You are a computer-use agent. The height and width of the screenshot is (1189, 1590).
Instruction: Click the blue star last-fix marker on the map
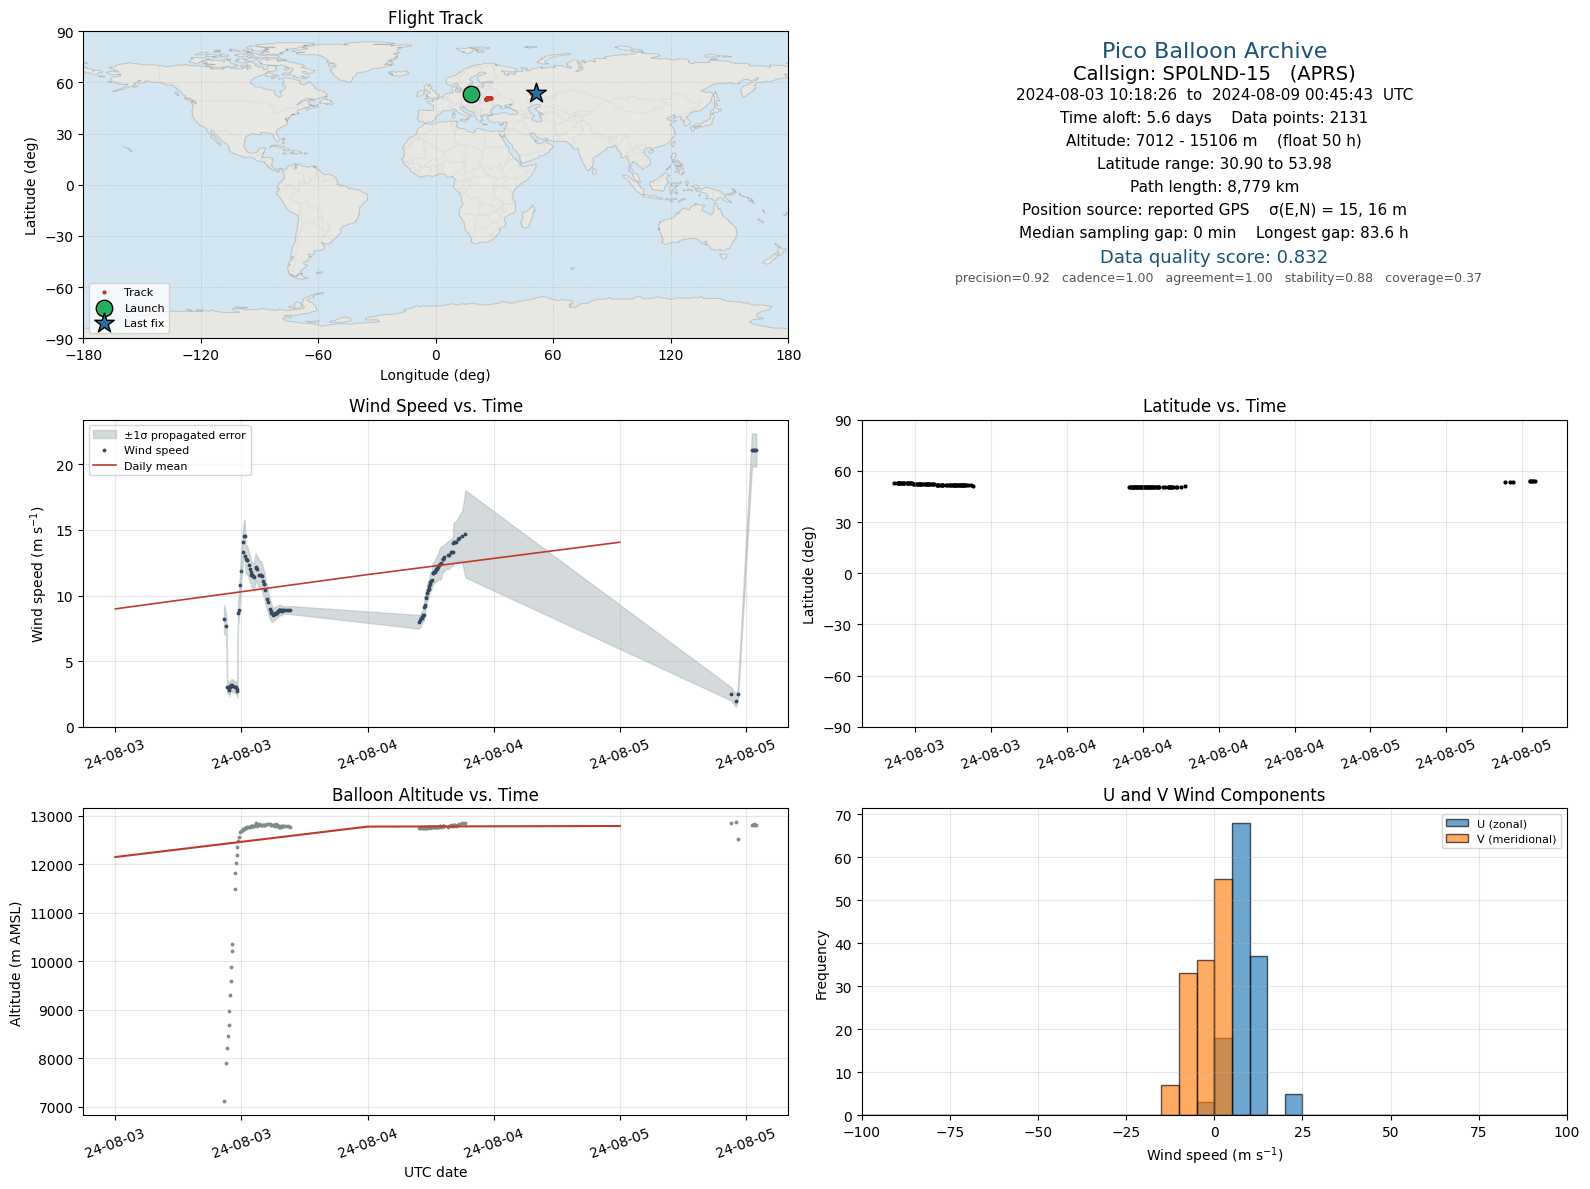[x=536, y=93]
